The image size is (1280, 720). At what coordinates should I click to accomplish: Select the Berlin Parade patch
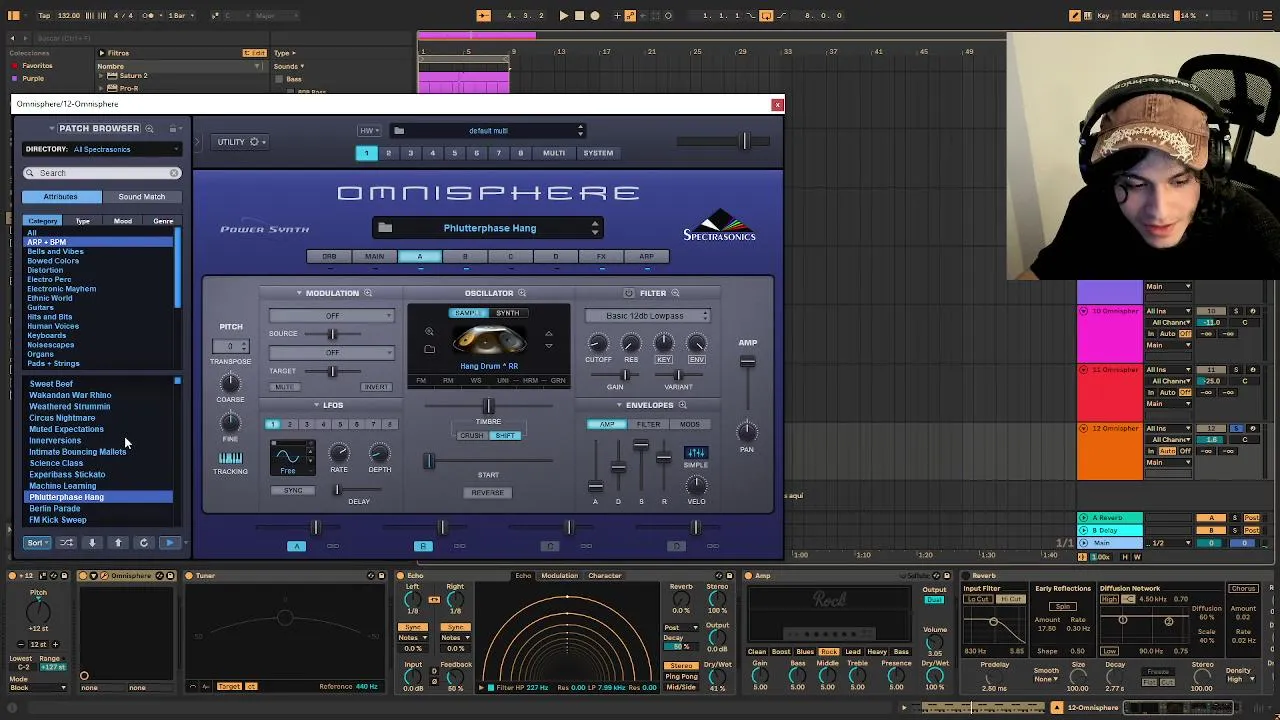(x=55, y=509)
